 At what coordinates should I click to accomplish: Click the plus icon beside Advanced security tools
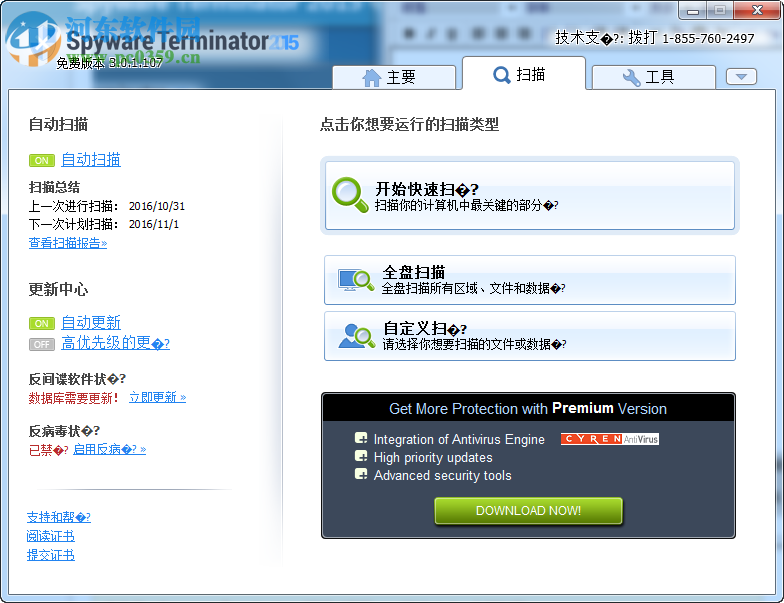(x=361, y=474)
